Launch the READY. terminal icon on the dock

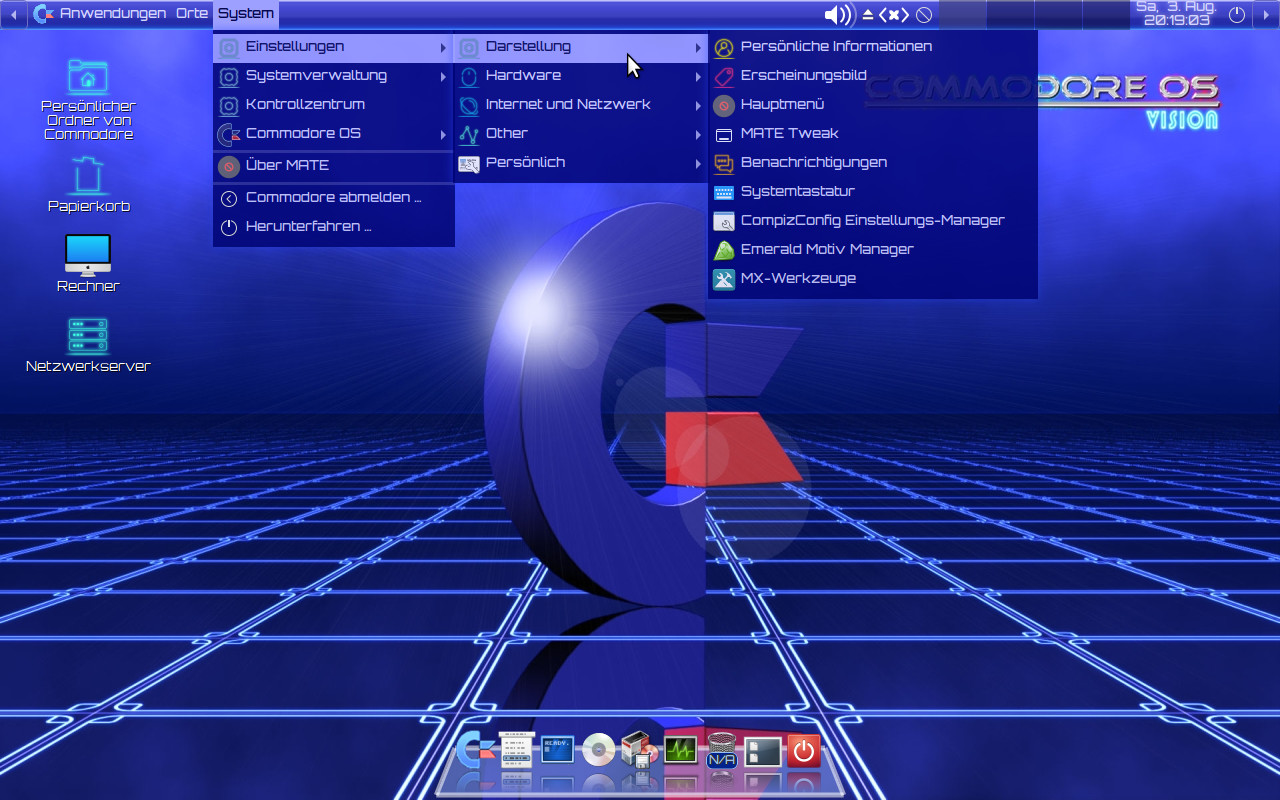(557, 750)
